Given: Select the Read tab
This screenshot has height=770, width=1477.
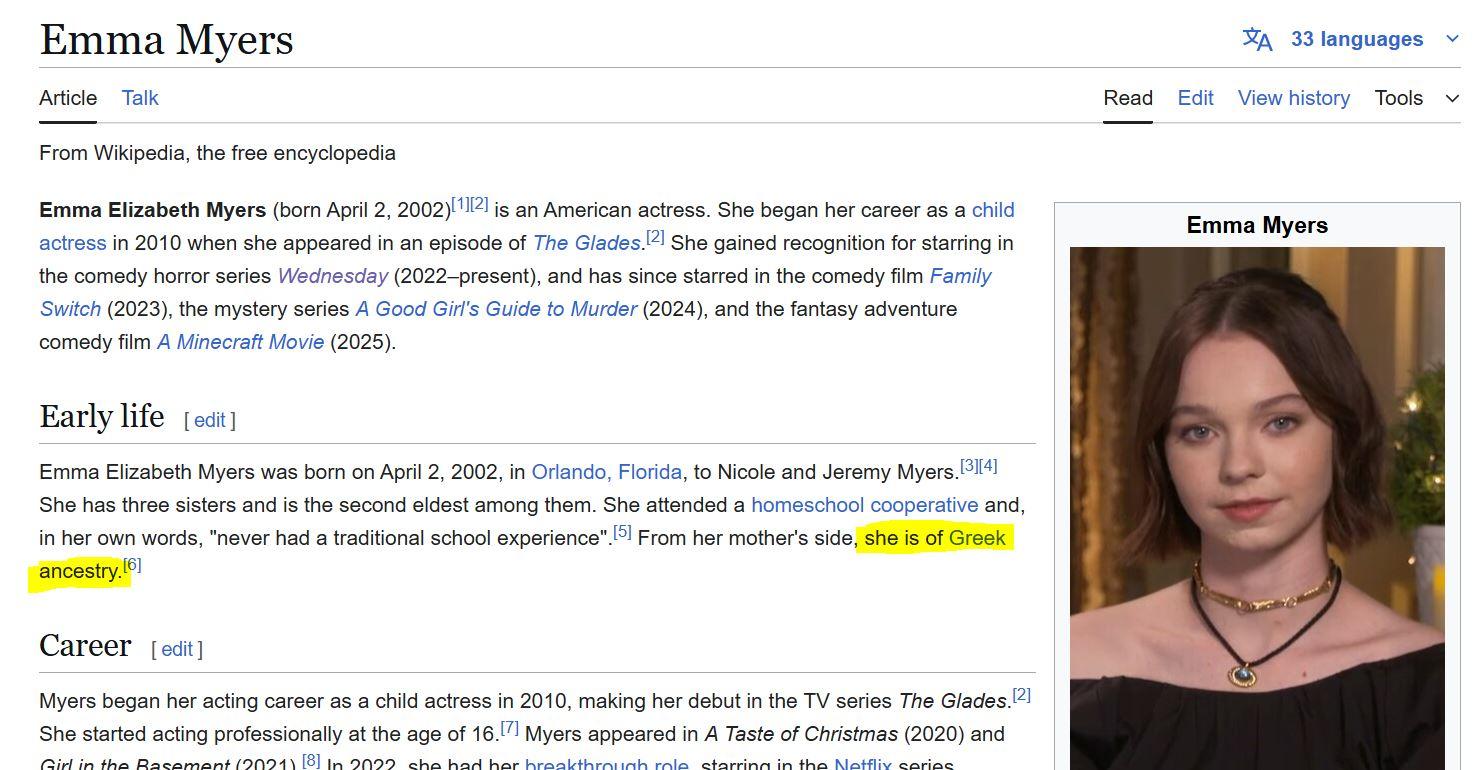Looking at the screenshot, I should pyautogui.click(x=1128, y=98).
